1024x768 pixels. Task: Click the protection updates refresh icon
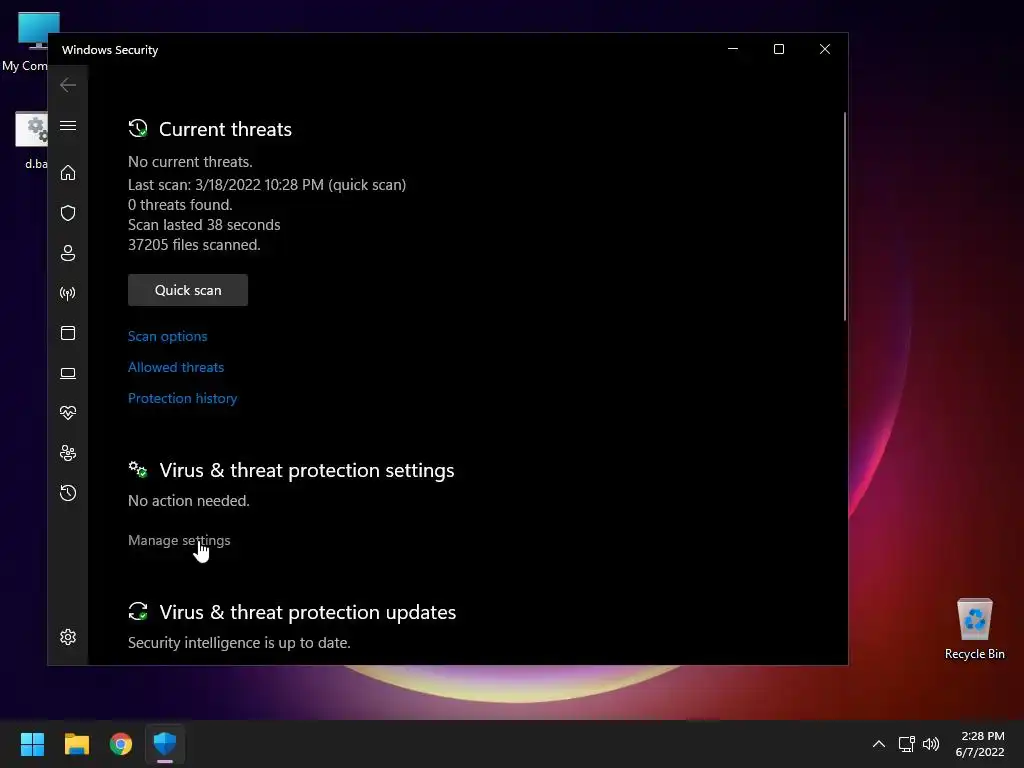[138, 611]
